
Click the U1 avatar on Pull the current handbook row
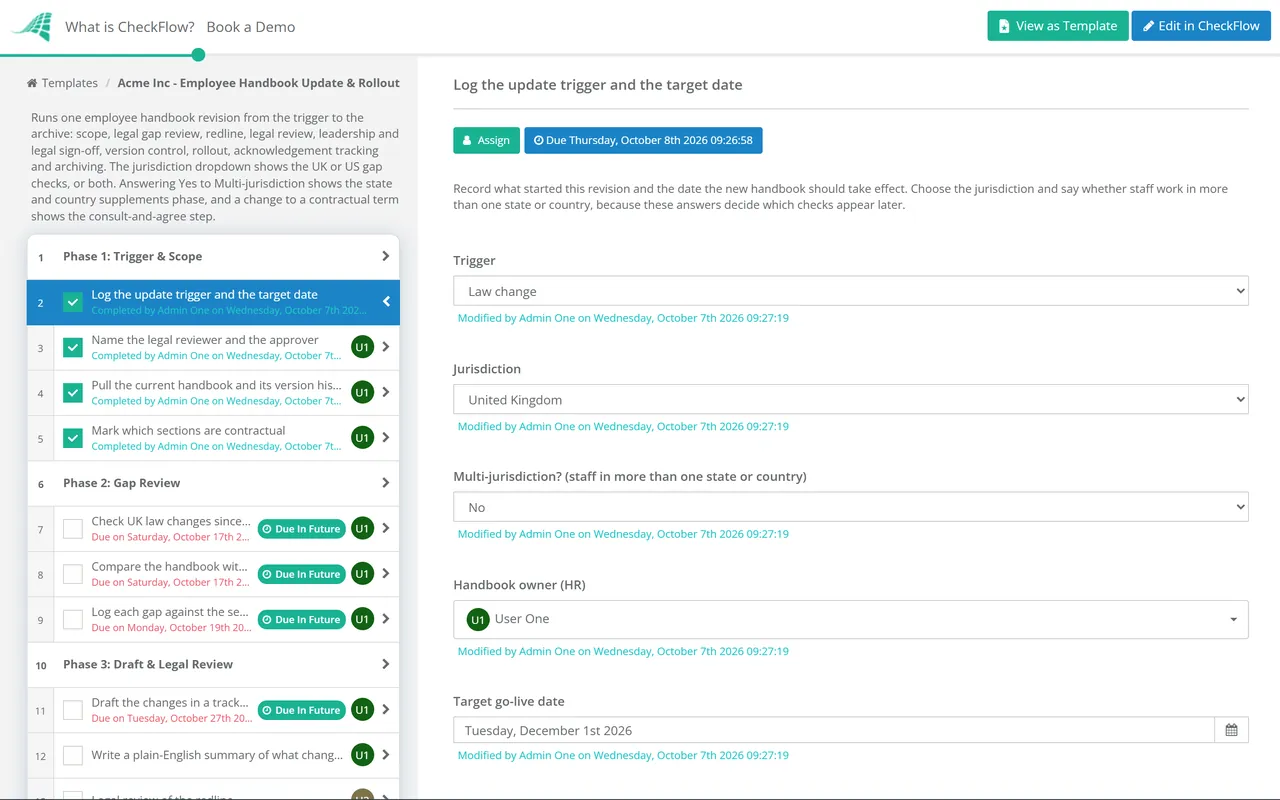(x=362, y=393)
